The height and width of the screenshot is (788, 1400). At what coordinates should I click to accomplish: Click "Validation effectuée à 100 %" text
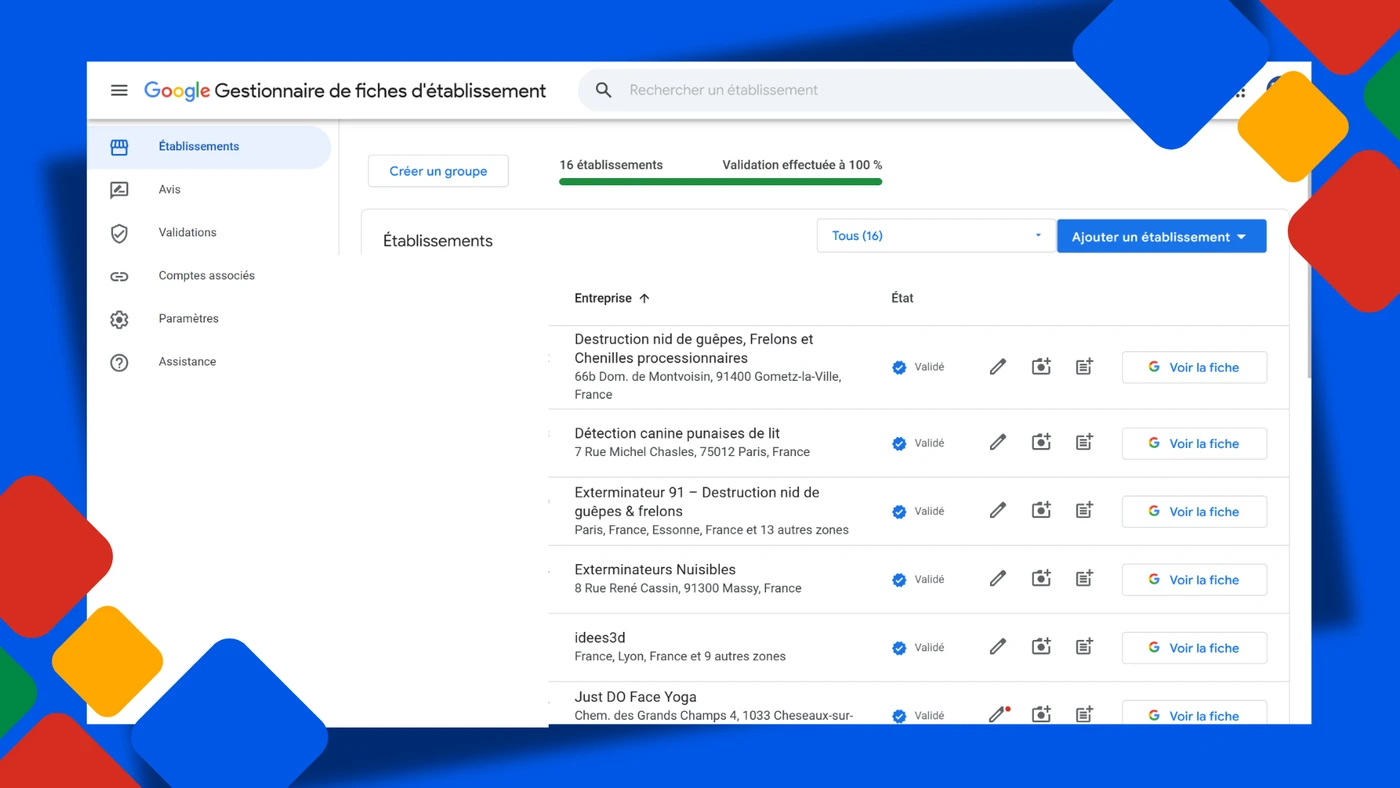pos(802,165)
